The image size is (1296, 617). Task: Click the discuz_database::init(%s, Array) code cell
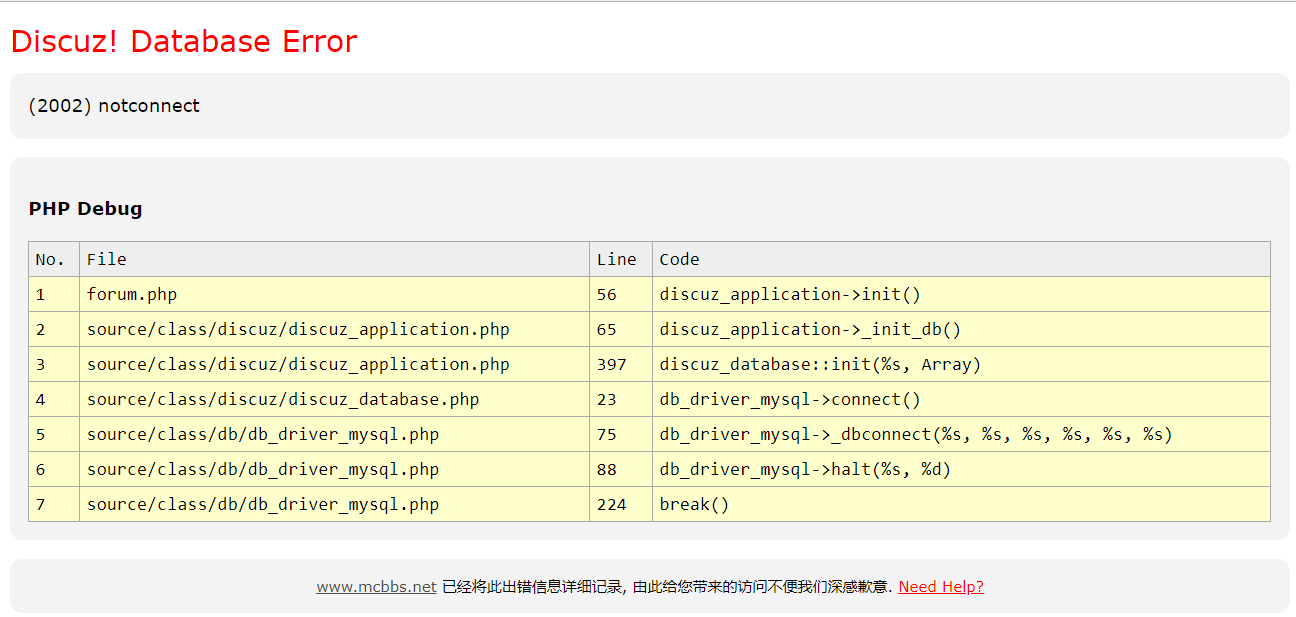tap(820, 365)
